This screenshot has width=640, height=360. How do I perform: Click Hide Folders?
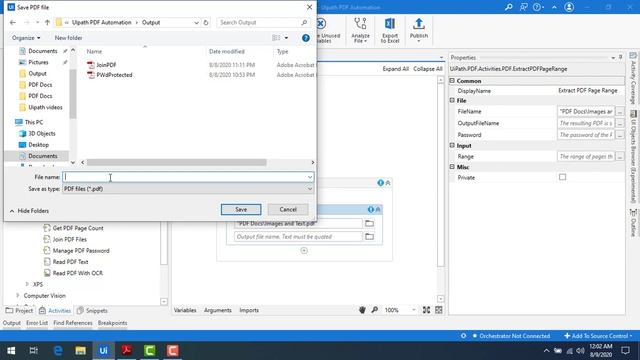[x=29, y=211]
